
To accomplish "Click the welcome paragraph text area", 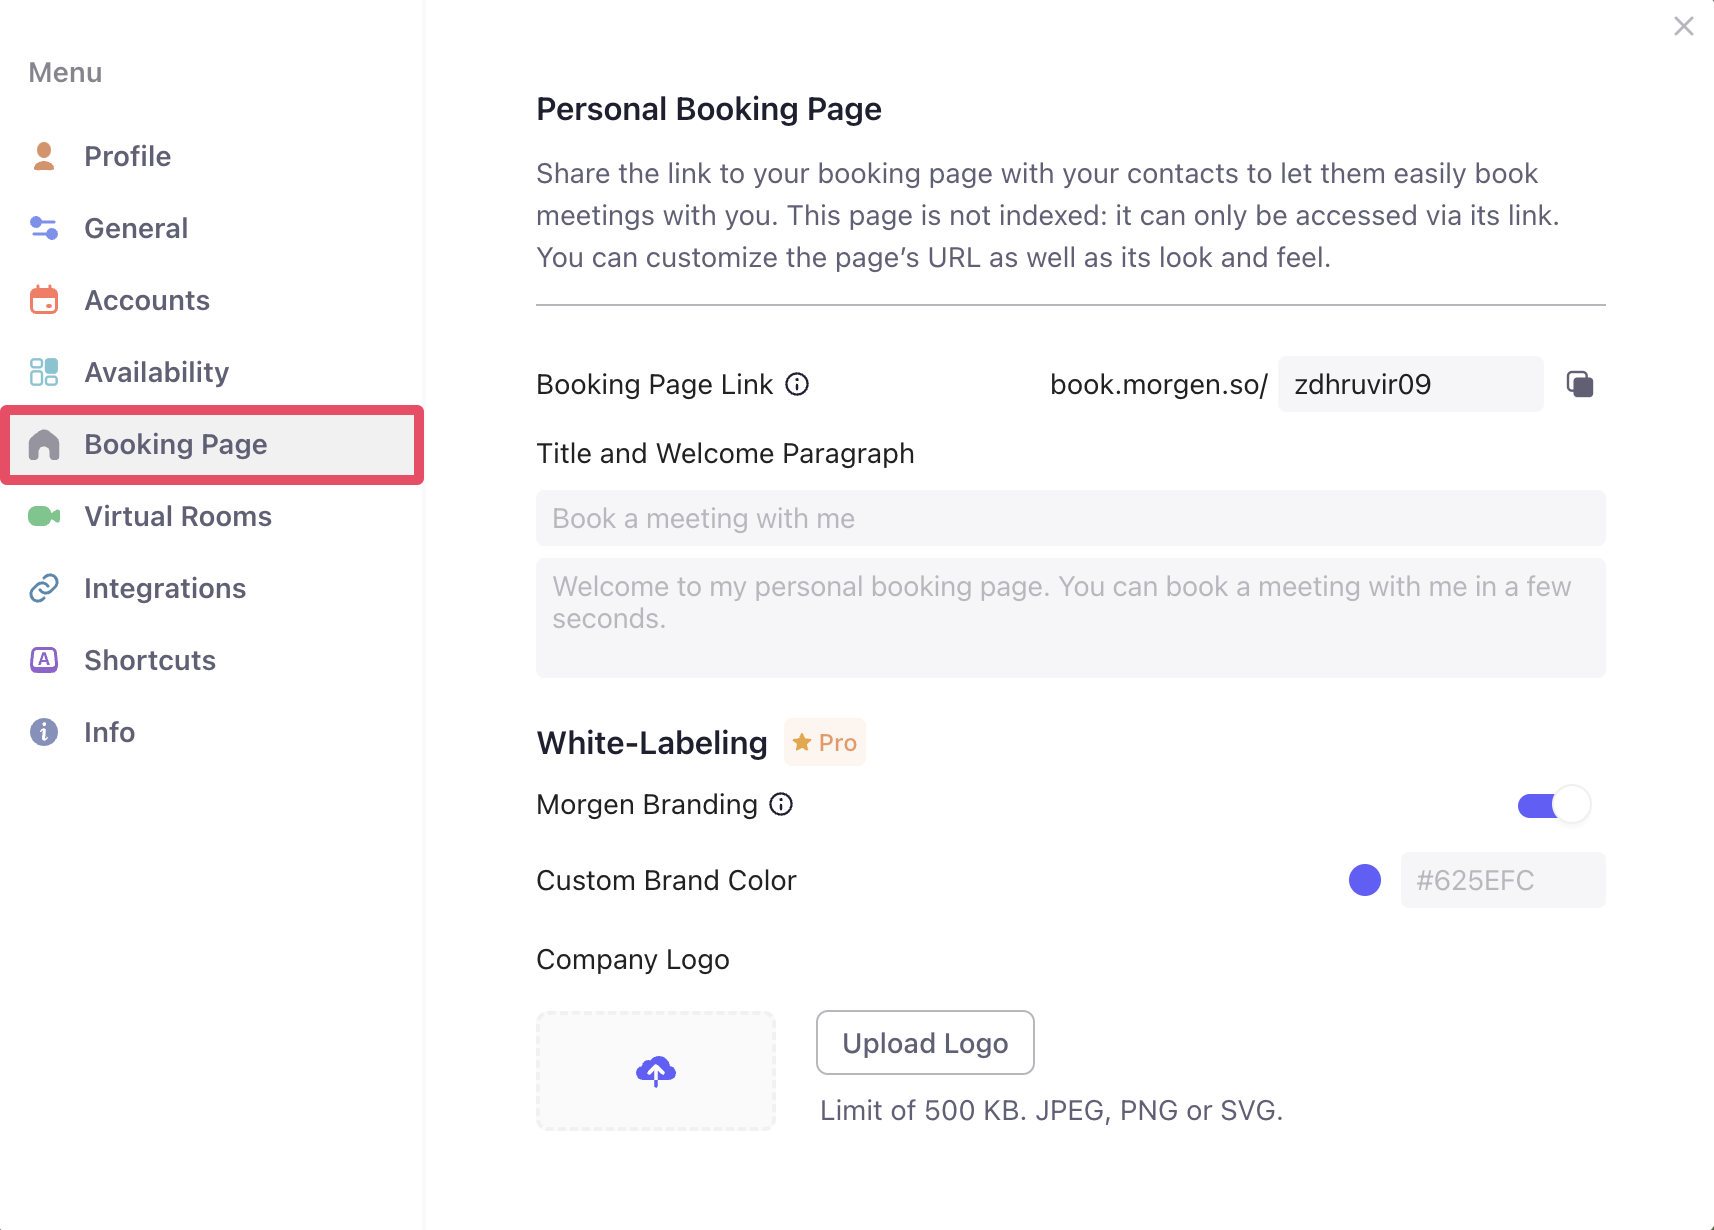I will click(x=1071, y=618).
